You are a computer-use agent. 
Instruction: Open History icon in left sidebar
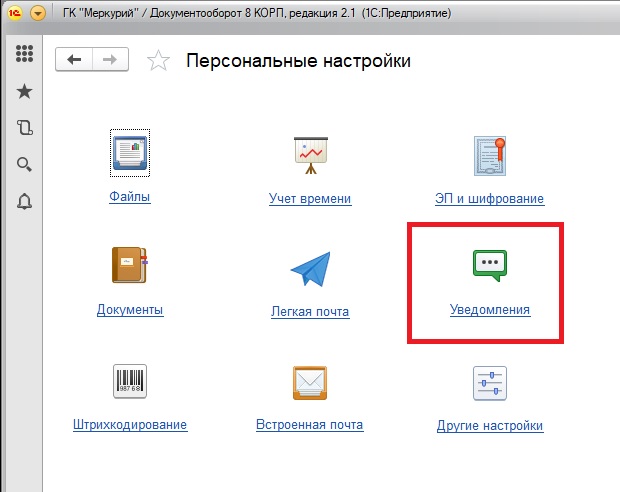25,128
